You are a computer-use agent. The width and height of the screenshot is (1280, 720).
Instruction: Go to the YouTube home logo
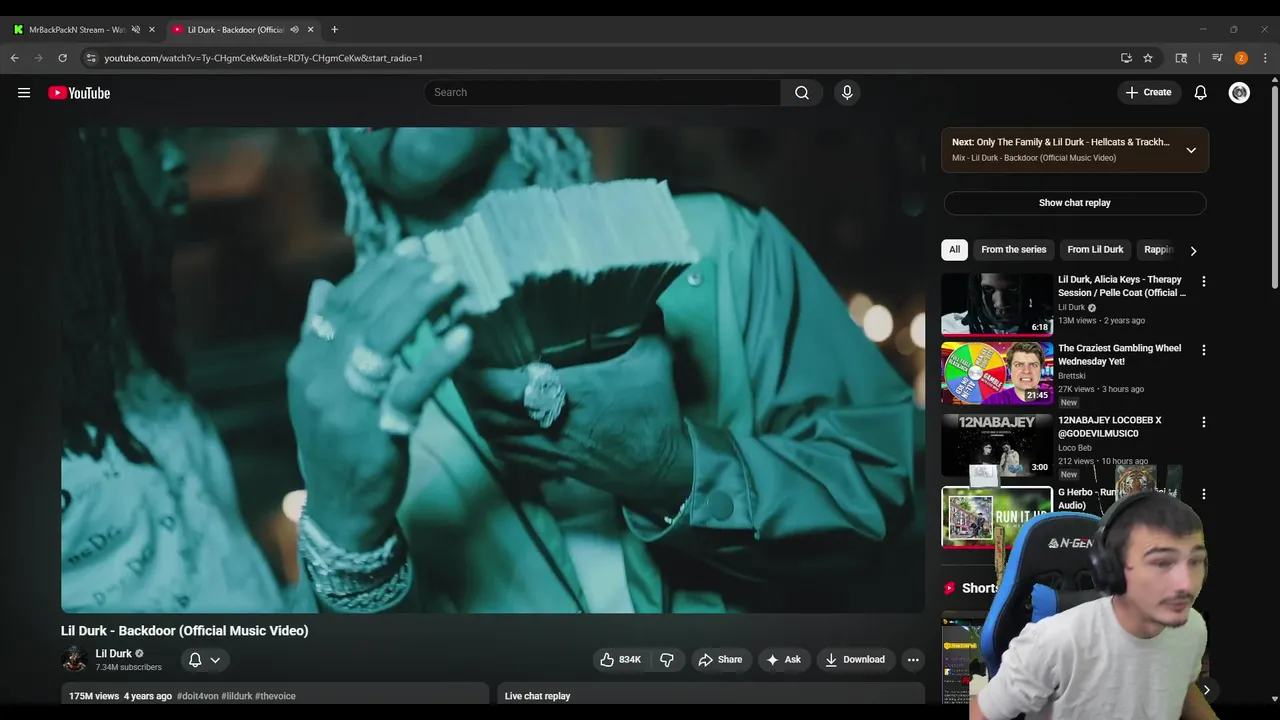tap(79, 93)
